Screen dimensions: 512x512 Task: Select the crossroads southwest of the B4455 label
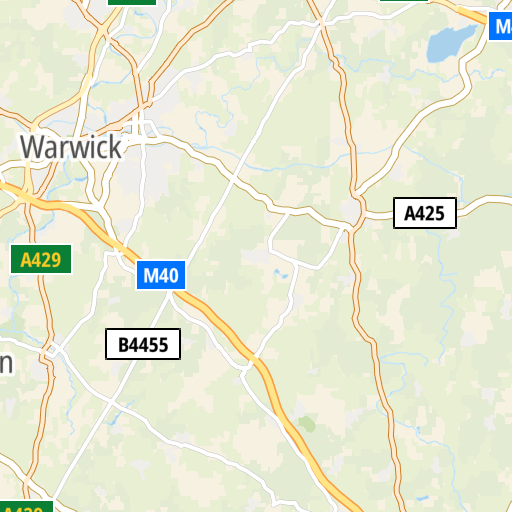point(111,402)
